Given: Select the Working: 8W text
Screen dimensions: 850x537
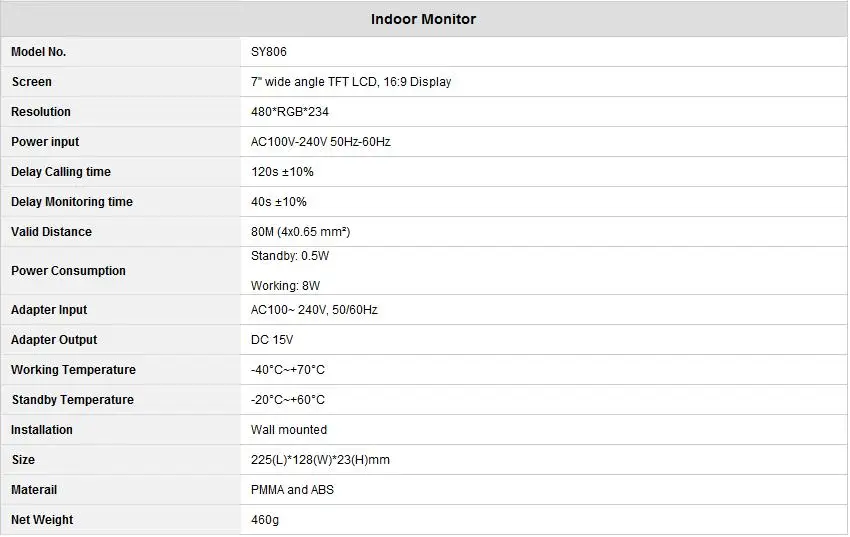Looking at the screenshot, I should coord(286,286).
